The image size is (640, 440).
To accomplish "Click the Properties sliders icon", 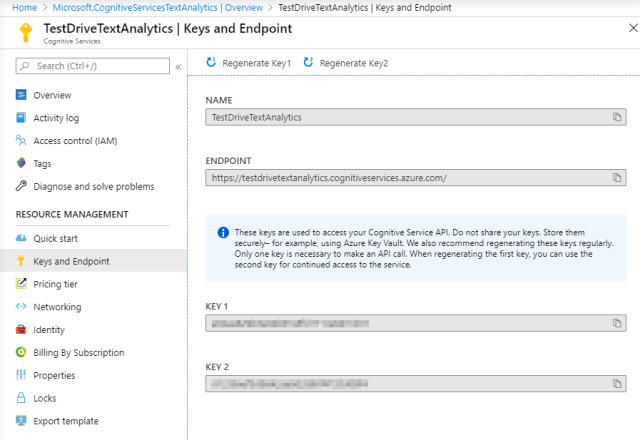I will coord(21,375).
